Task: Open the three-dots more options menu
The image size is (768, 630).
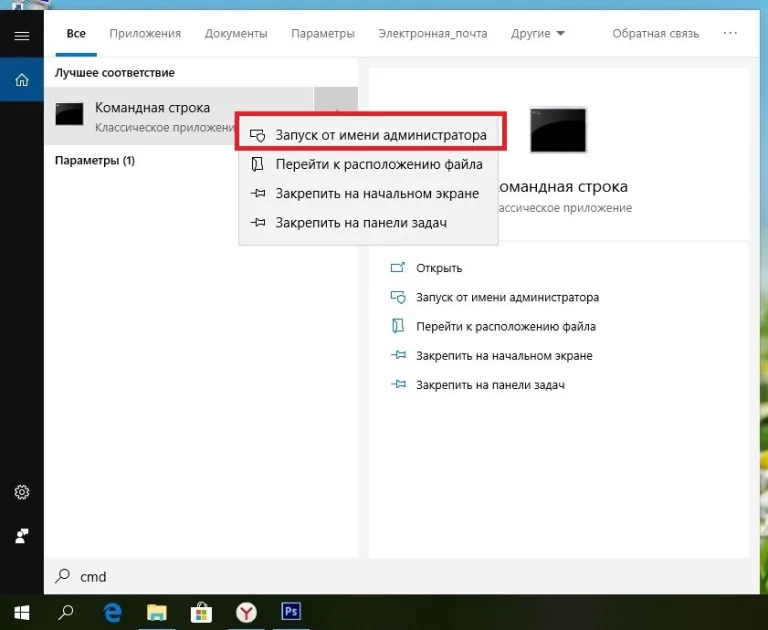Action: pos(730,33)
